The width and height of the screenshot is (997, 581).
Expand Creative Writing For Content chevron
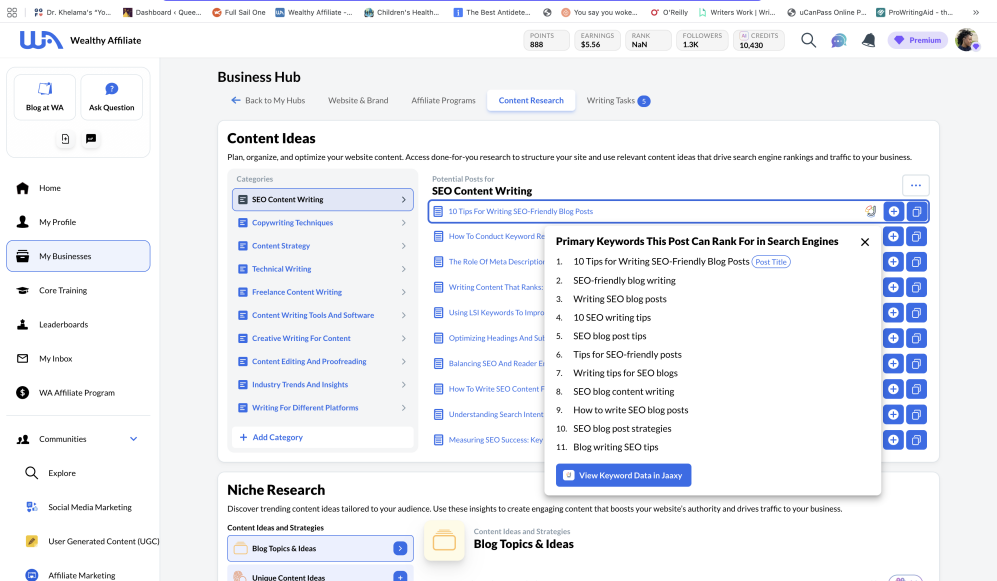point(404,339)
